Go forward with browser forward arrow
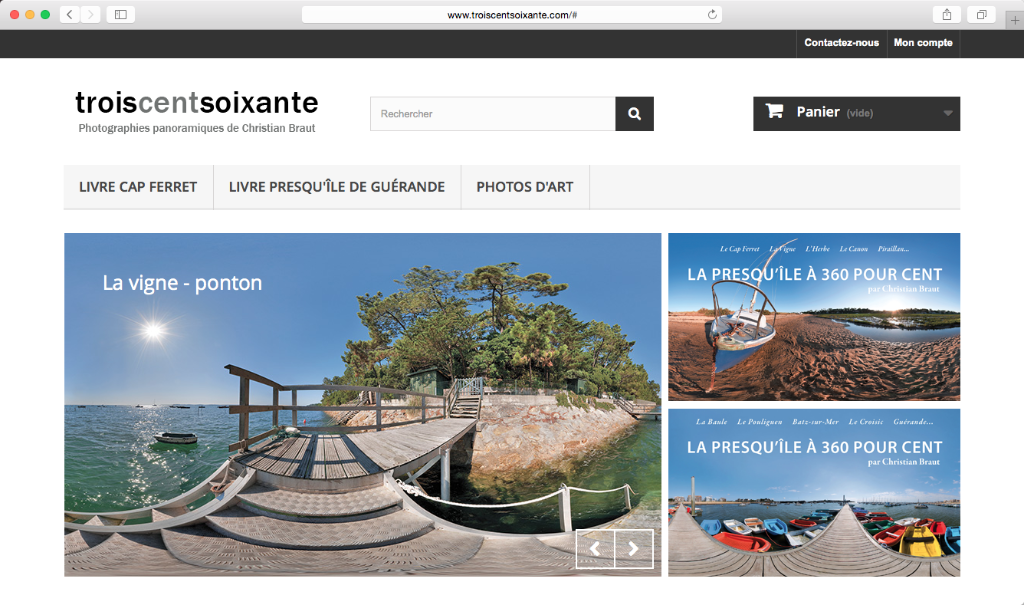This screenshot has width=1024, height=605. pos(90,14)
